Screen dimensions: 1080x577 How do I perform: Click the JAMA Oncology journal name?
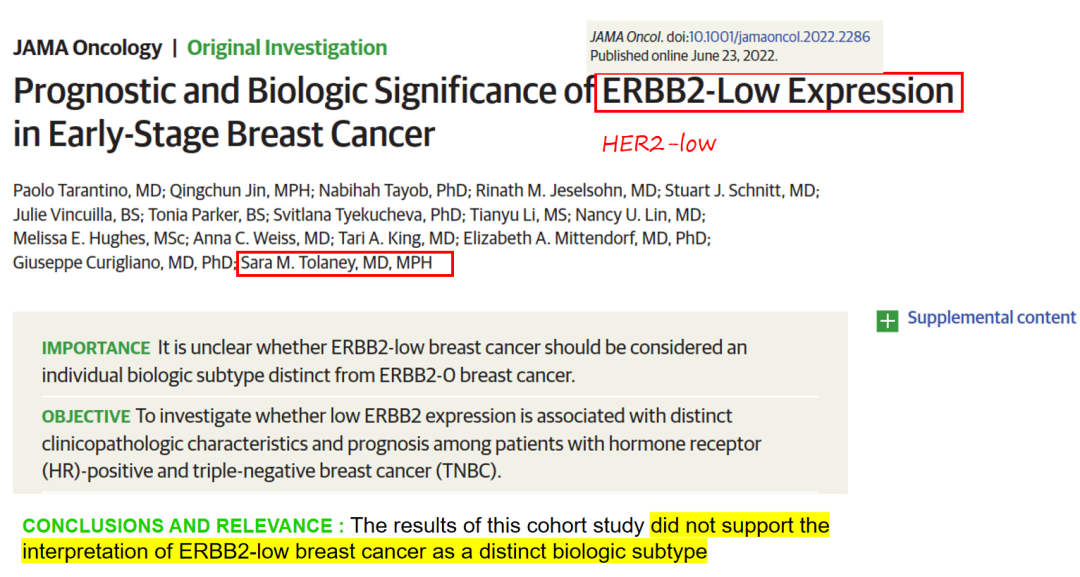click(x=87, y=48)
